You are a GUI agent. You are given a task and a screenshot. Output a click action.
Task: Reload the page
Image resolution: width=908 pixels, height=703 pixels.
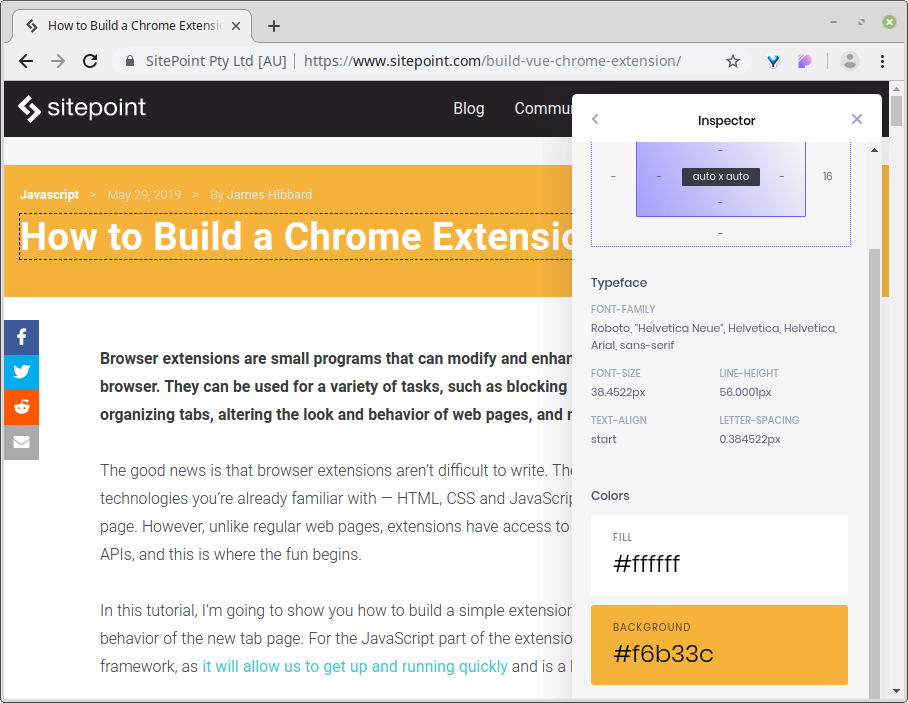pos(90,61)
